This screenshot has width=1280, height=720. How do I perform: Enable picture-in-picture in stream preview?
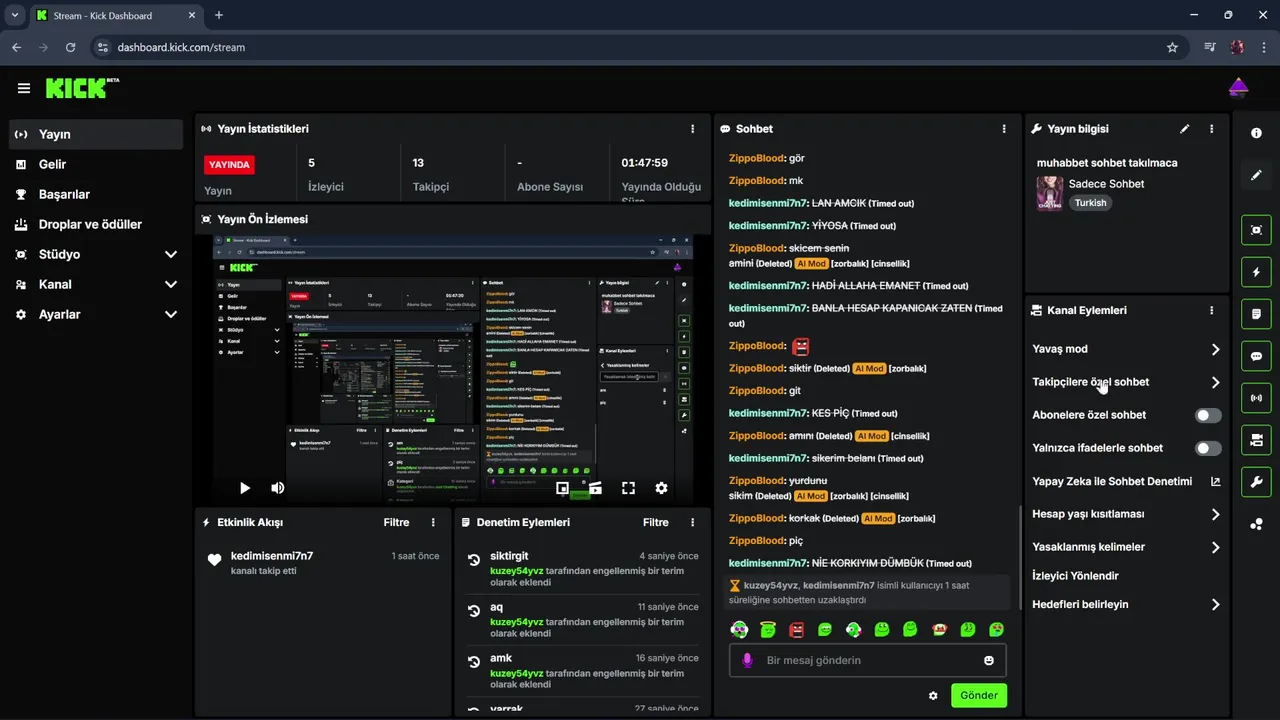pos(562,488)
